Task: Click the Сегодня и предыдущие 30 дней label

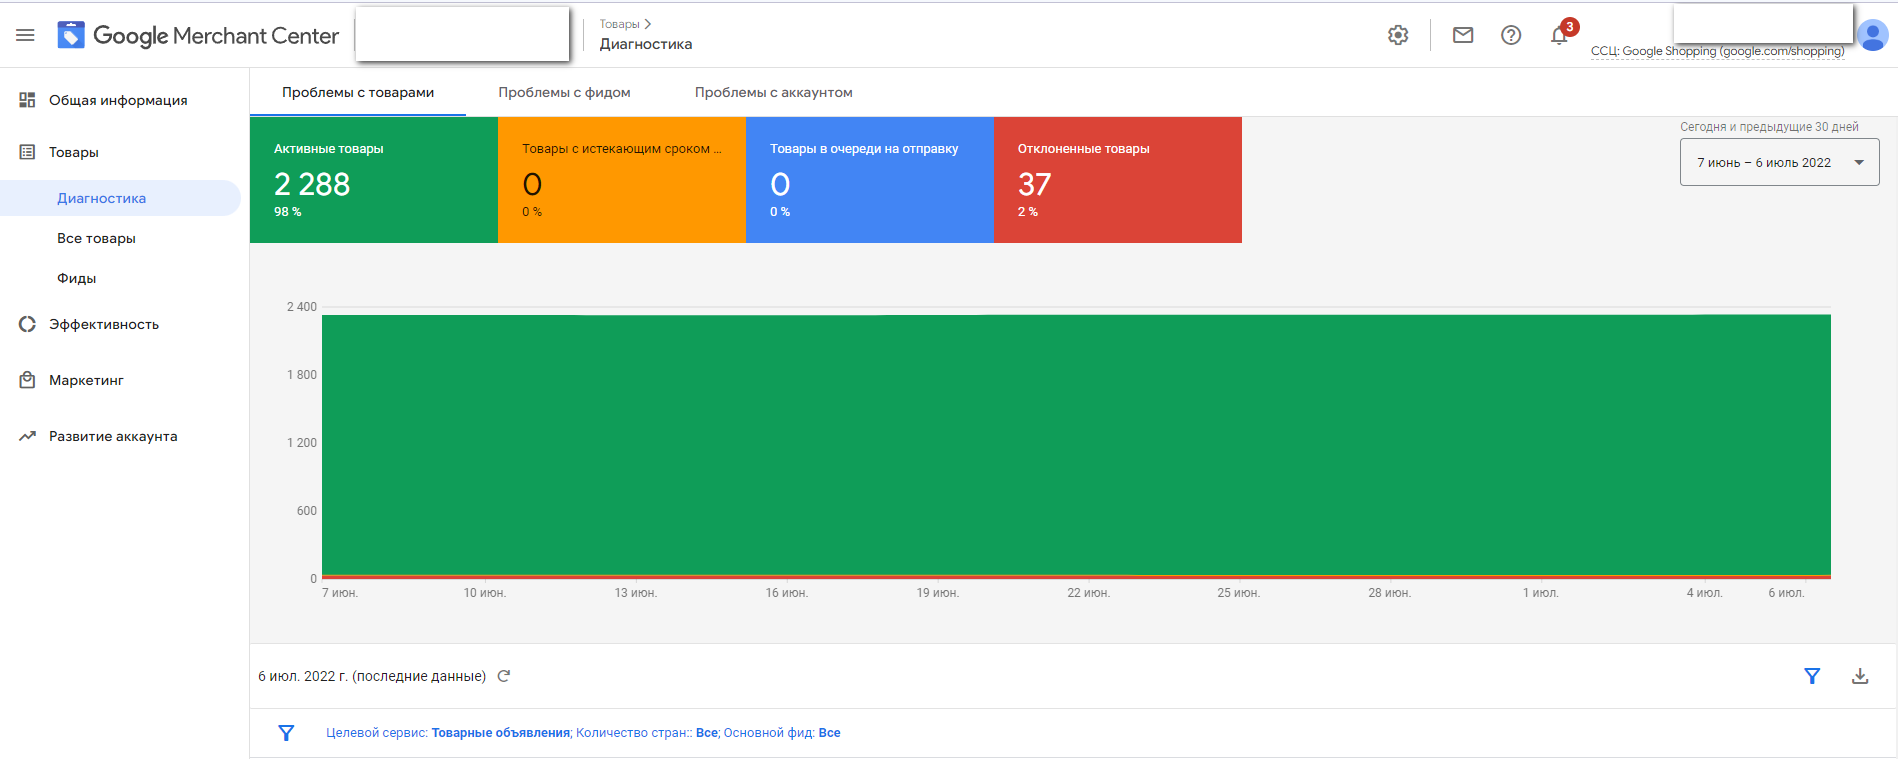Action: (x=1769, y=127)
